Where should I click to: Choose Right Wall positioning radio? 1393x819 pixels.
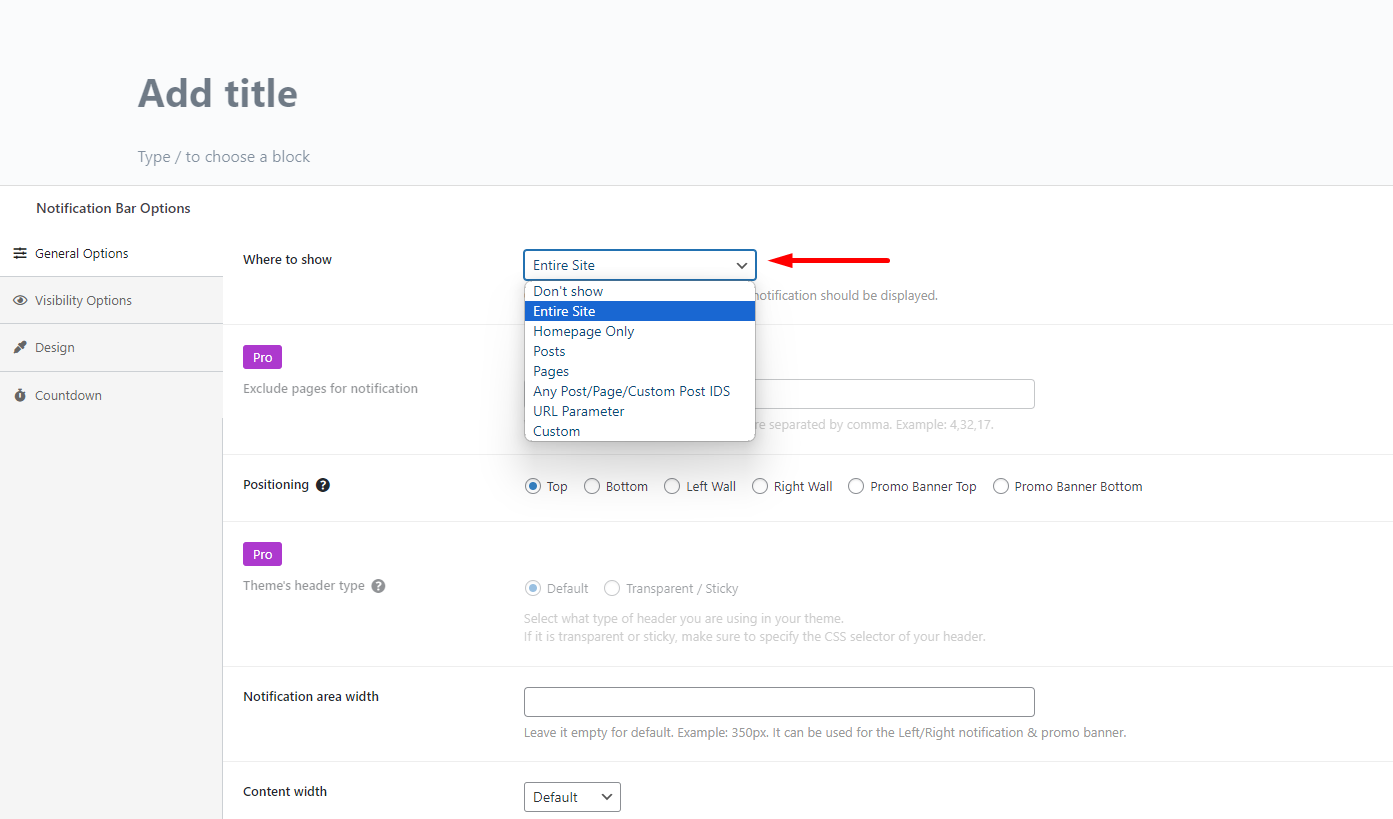760,487
